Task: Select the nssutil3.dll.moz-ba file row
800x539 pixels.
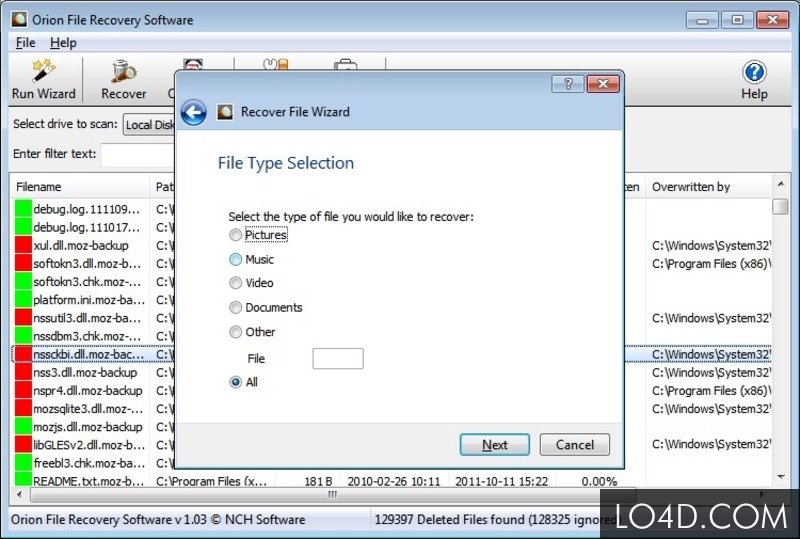Action: click(92, 318)
